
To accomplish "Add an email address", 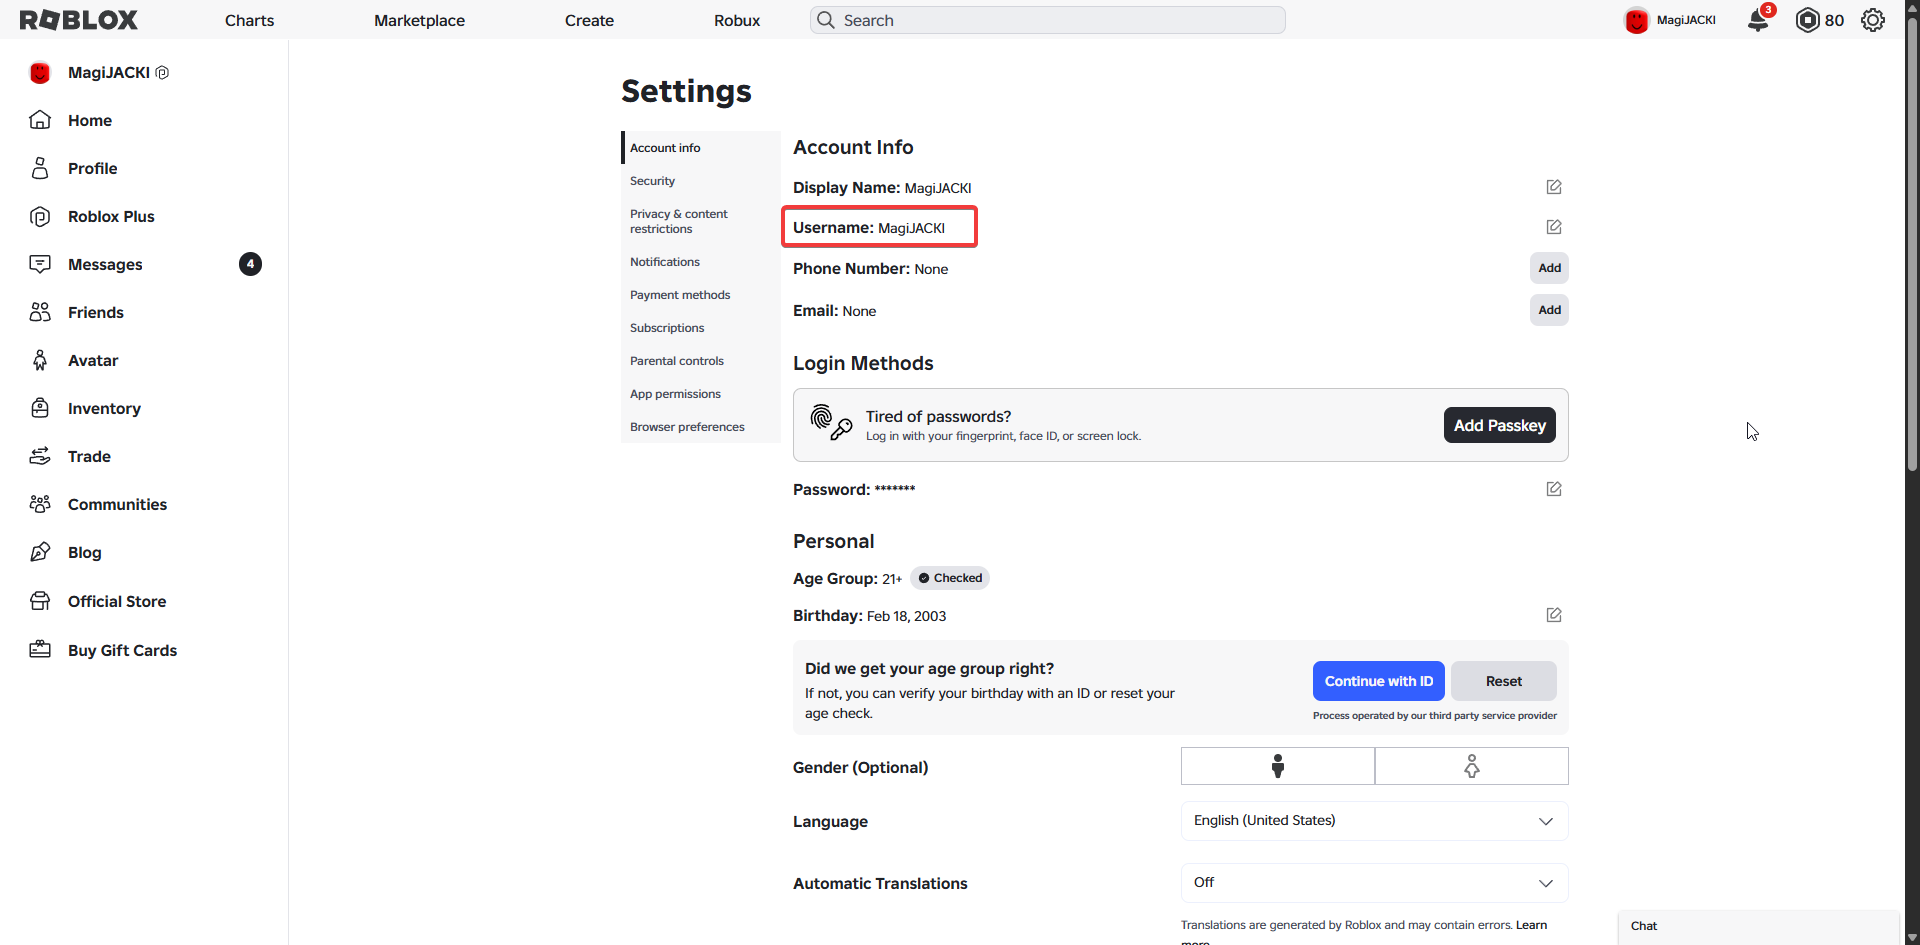I will [x=1549, y=310].
